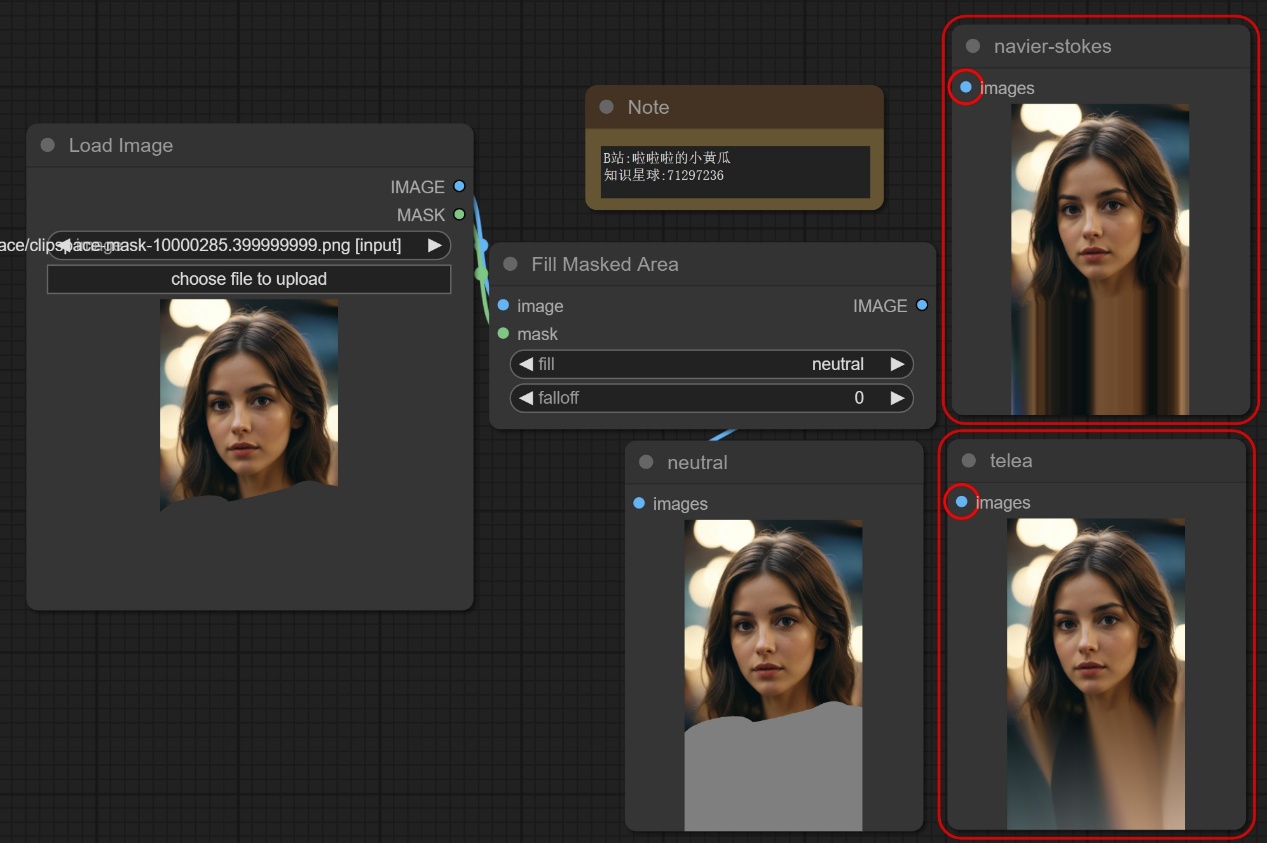
Task: Select next fill mode with right arrow
Action: [897, 364]
